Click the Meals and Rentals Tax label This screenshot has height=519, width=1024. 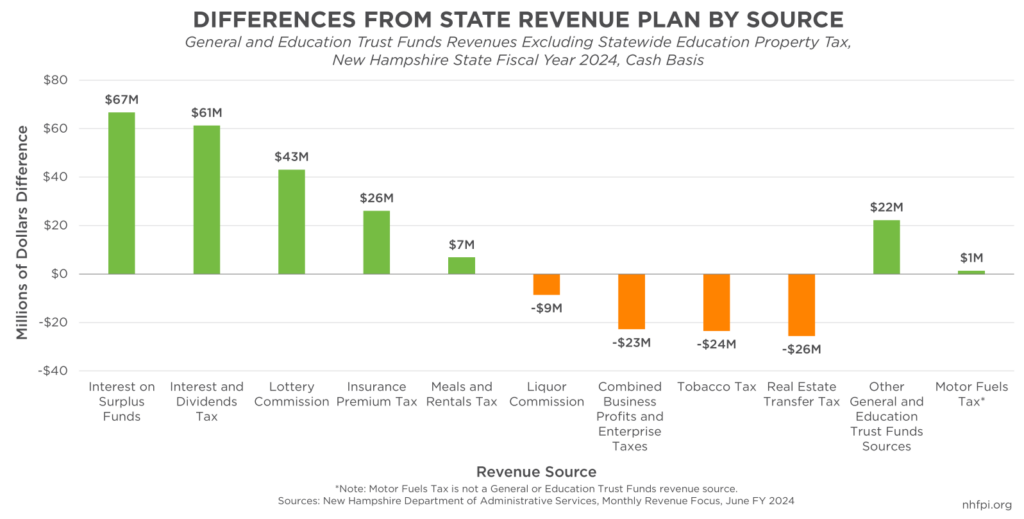click(461, 394)
